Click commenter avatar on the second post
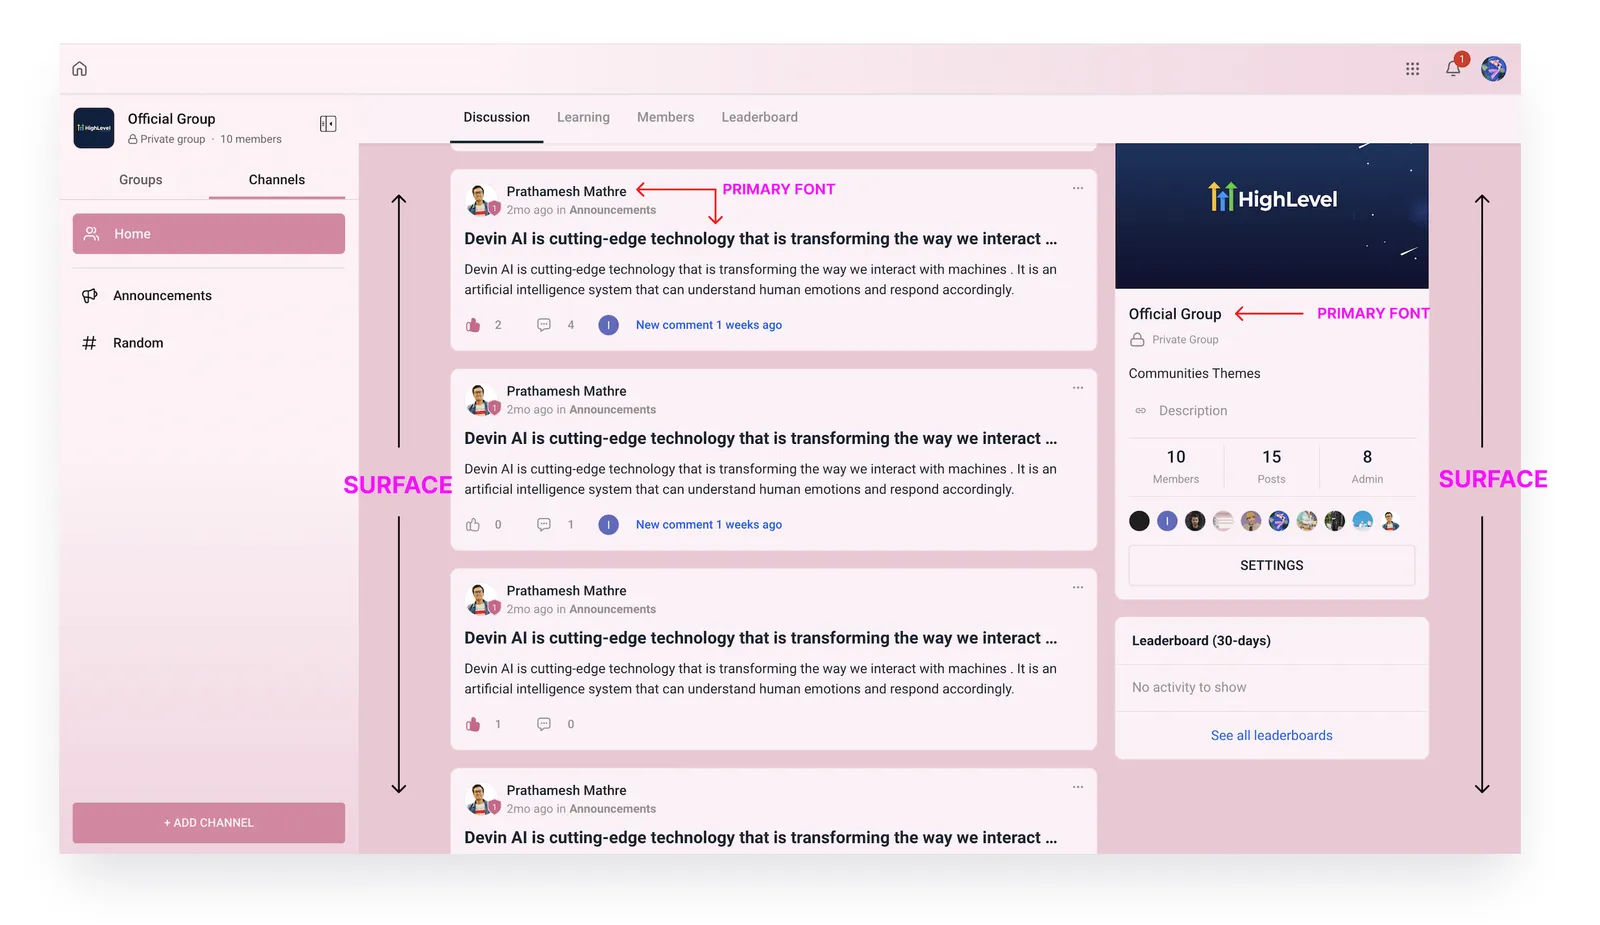The width and height of the screenshot is (1600, 925). (608, 525)
